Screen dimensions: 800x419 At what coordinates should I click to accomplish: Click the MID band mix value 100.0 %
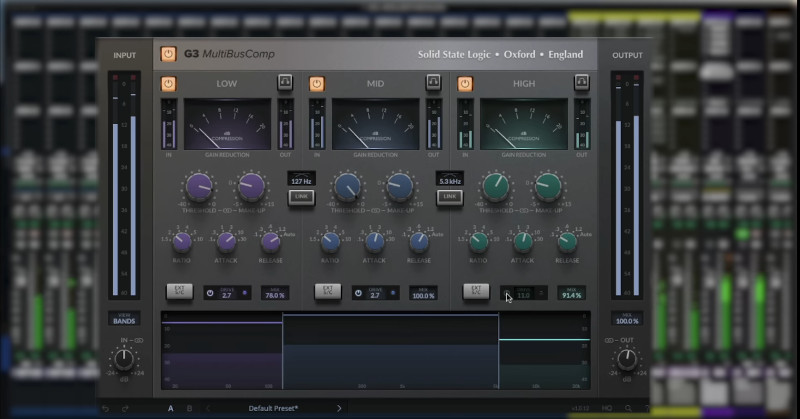[423, 293]
